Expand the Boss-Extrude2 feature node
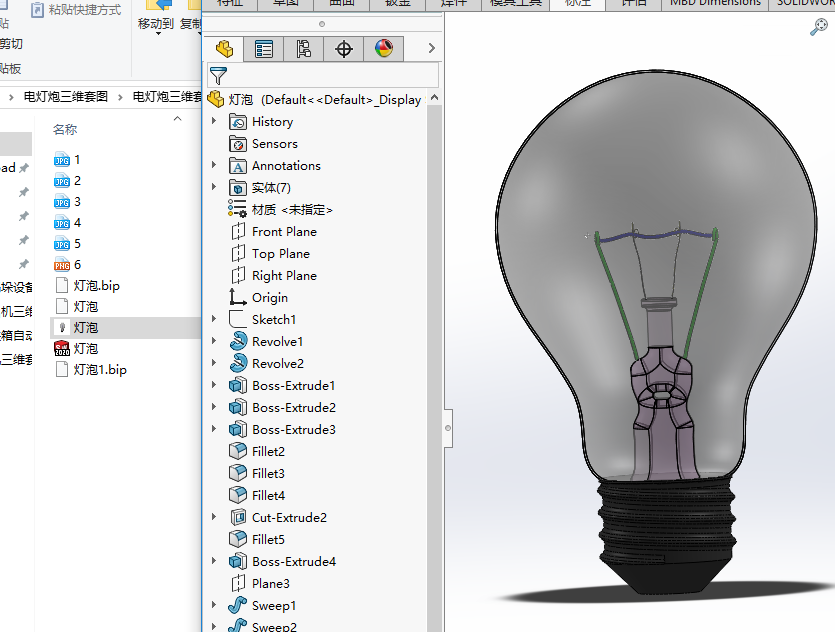Screen dimensions: 835x632 pyautogui.click(x=214, y=408)
